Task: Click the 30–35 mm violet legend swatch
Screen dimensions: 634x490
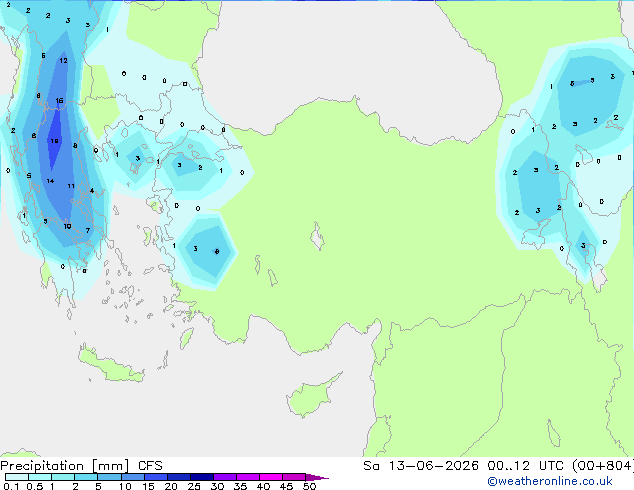Action: (225, 477)
